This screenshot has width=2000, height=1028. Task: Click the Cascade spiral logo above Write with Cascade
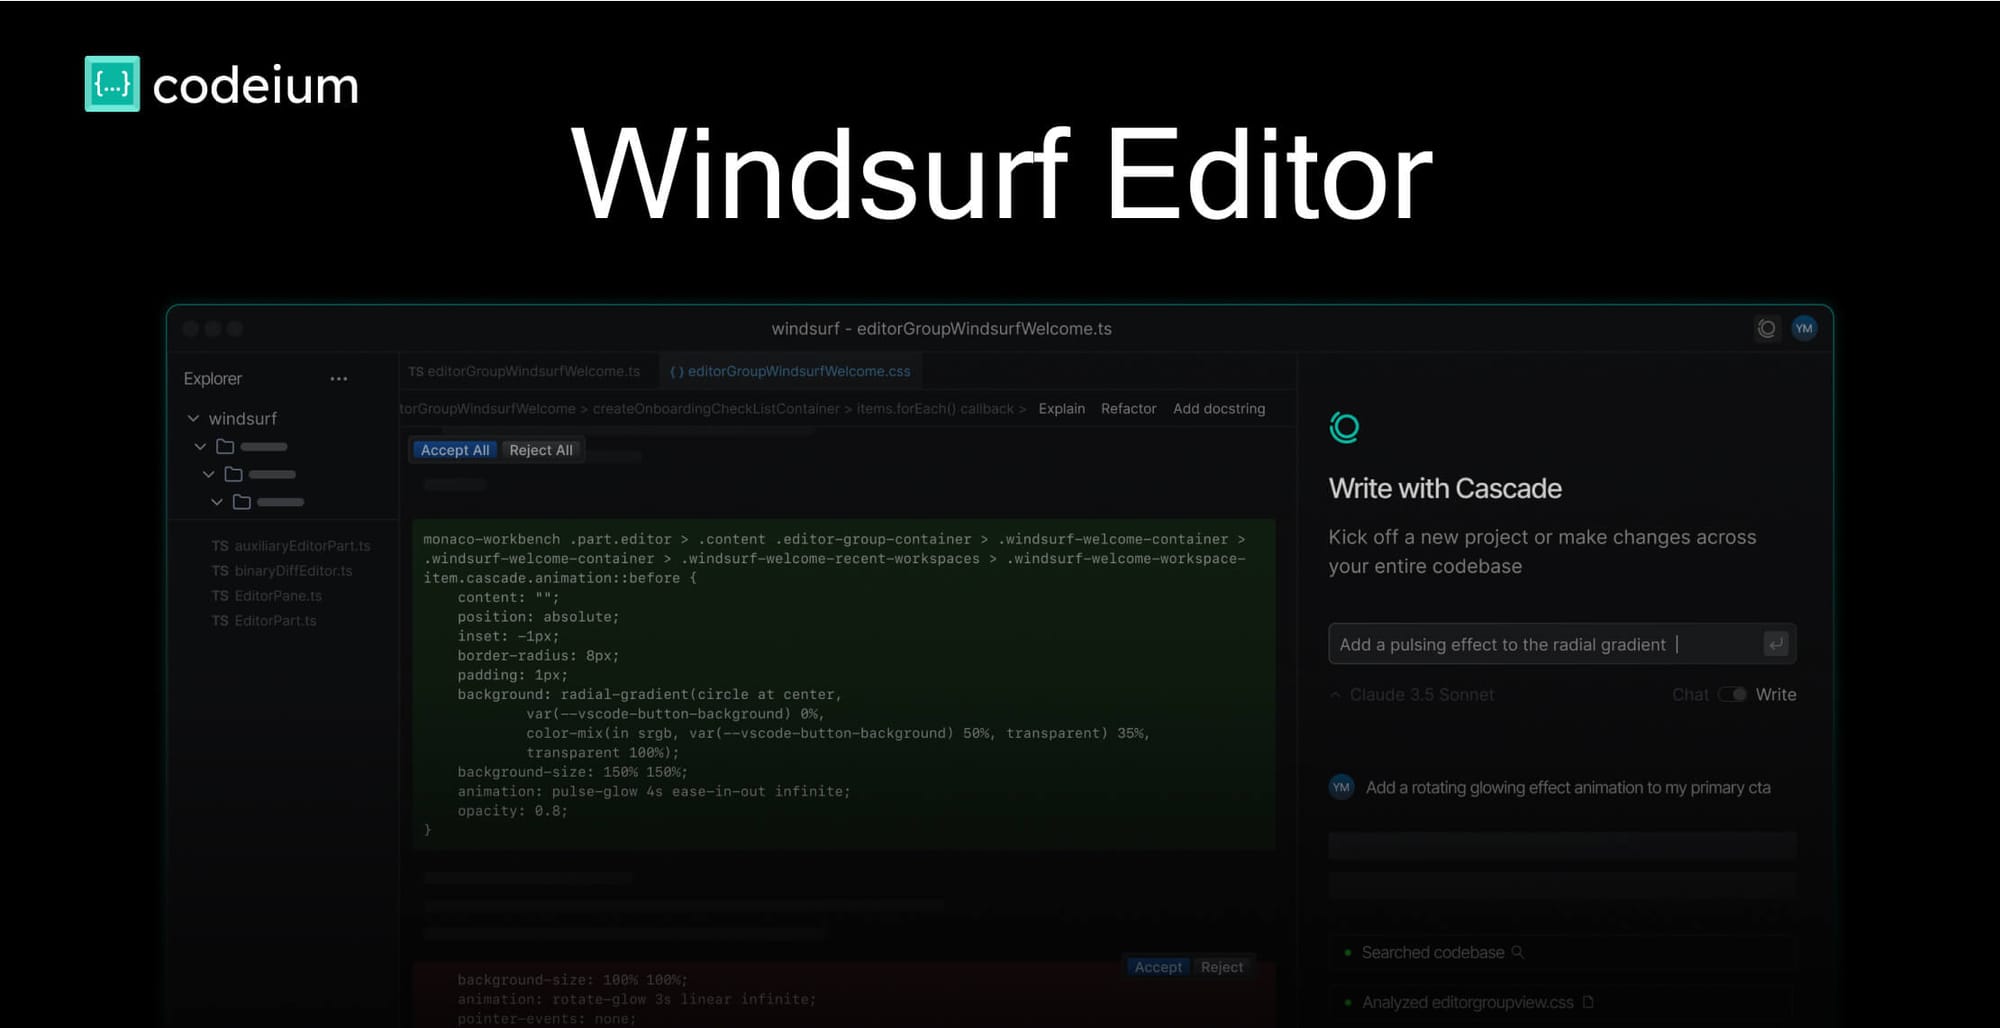[1344, 428]
